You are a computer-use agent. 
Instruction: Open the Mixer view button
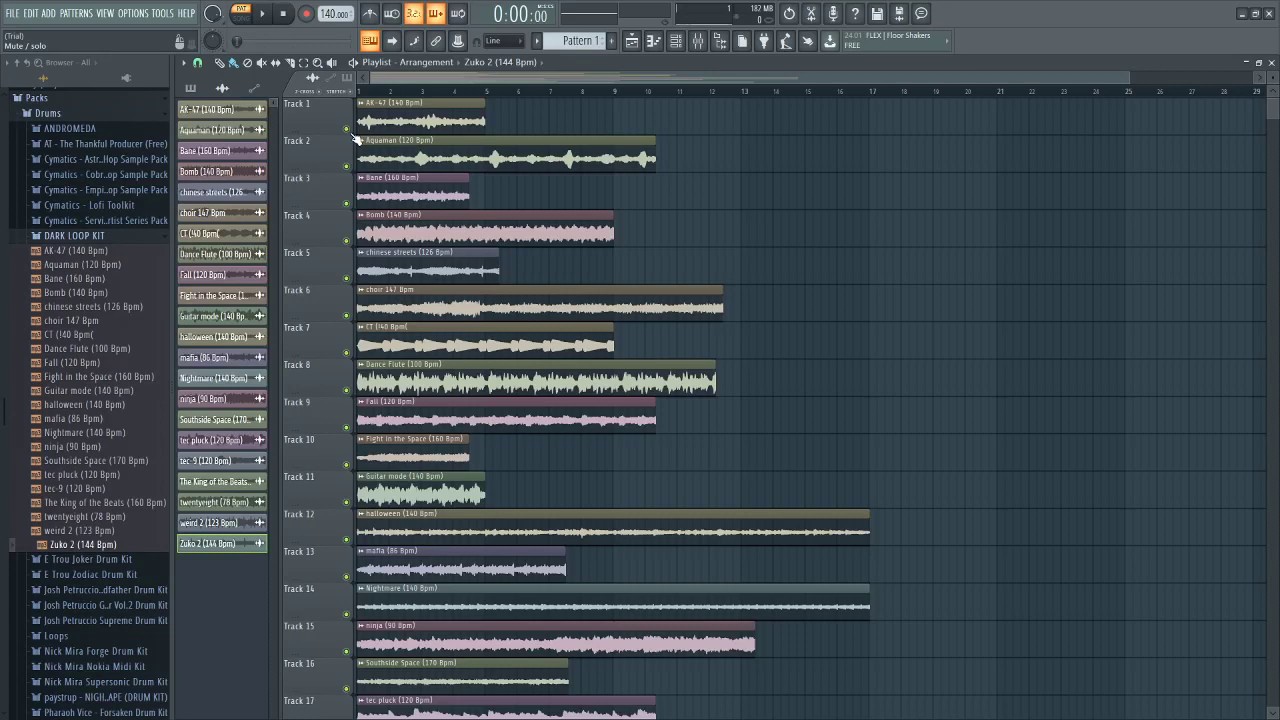point(697,41)
